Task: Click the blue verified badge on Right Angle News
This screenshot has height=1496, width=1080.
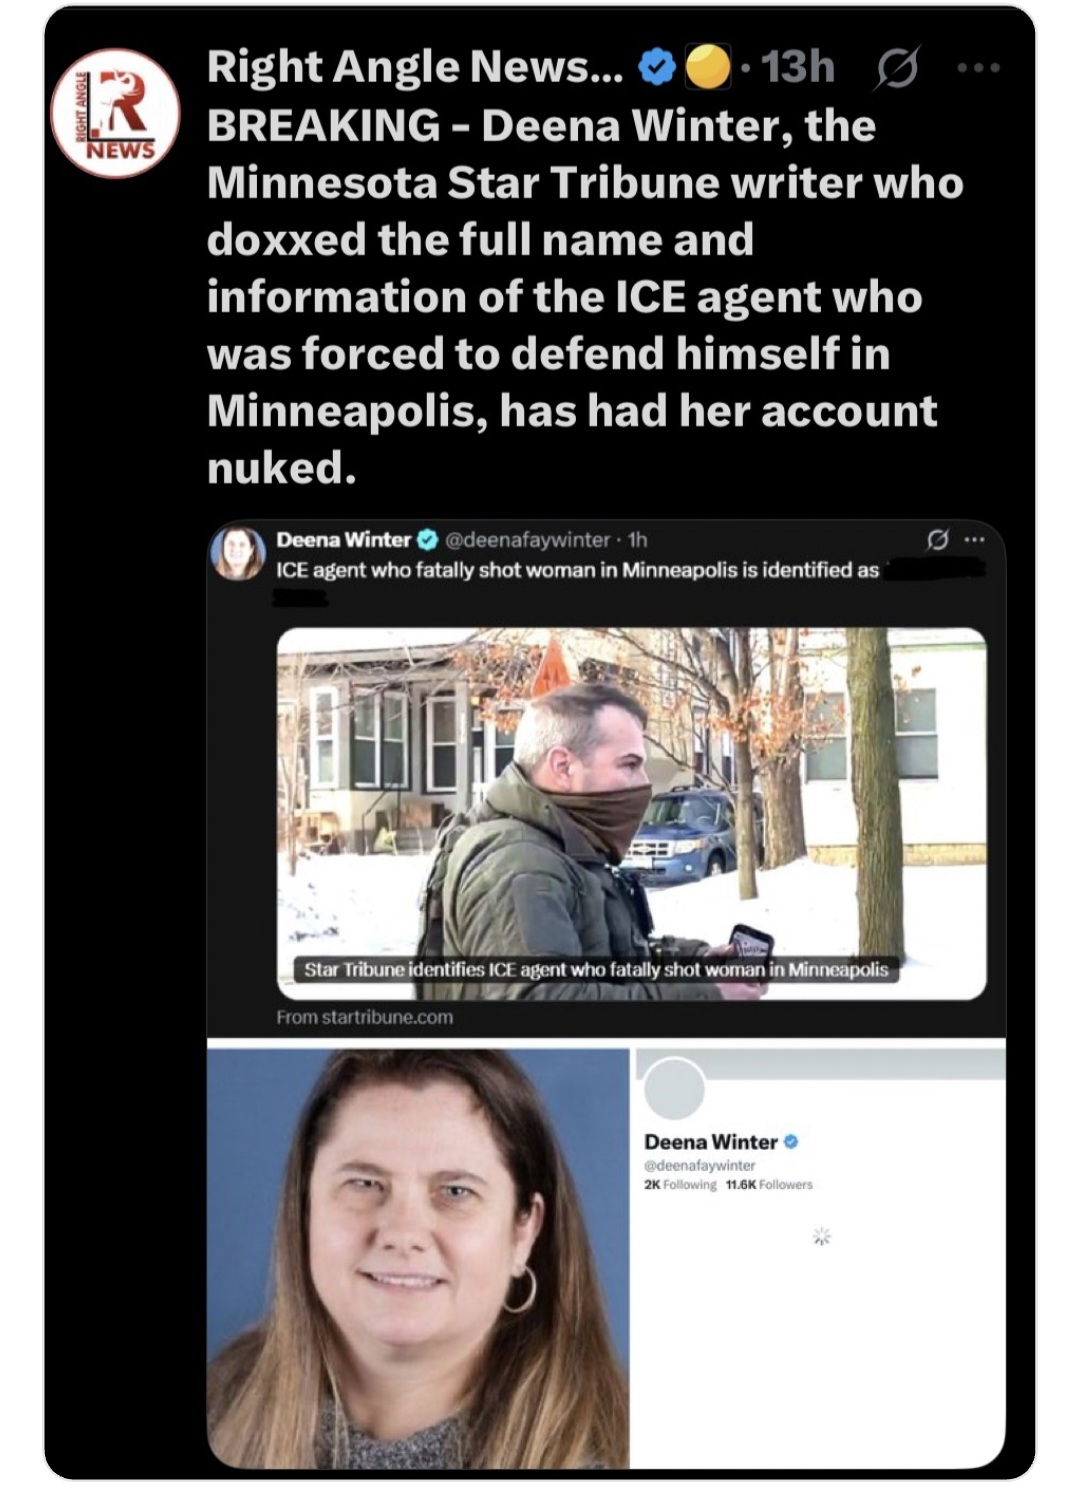Action: [656, 68]
